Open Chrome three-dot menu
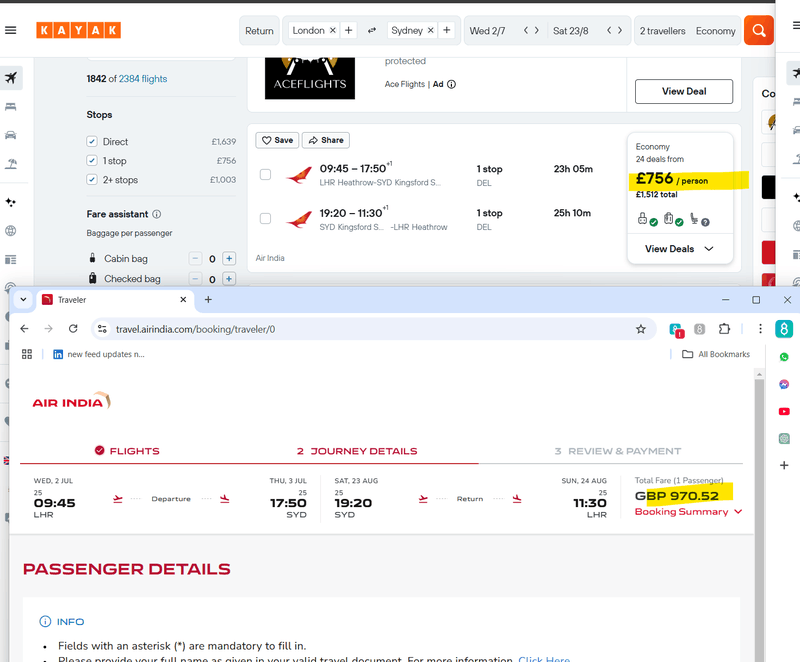 tap(760, 329)
